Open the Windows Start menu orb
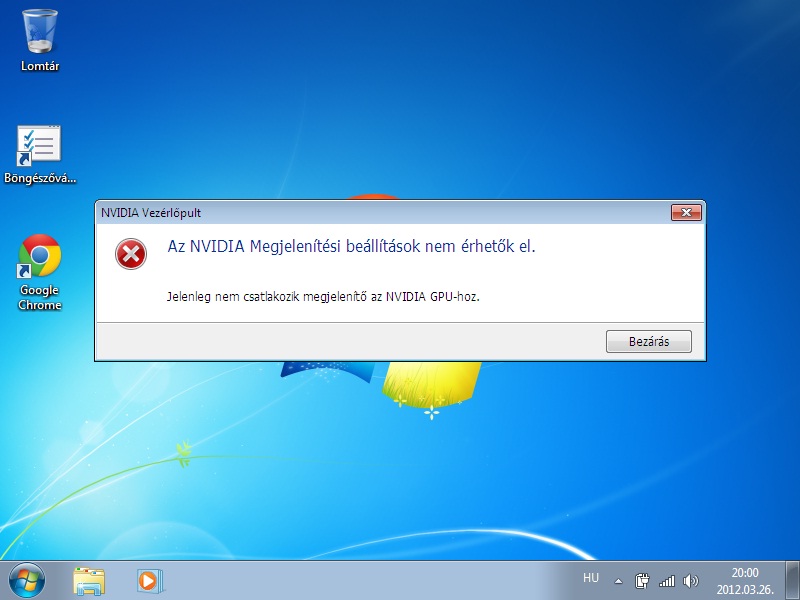 pyautogui.click(x=27, y=581)
